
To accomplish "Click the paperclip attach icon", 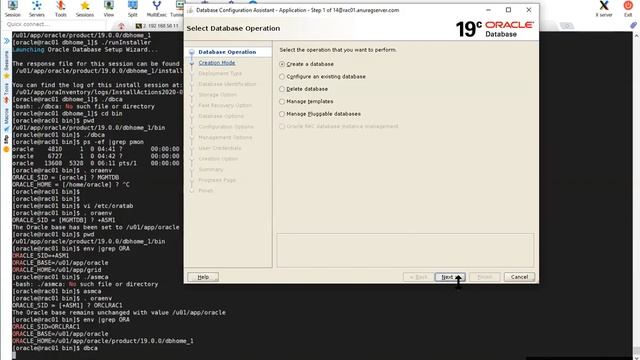I will [633, 25].
